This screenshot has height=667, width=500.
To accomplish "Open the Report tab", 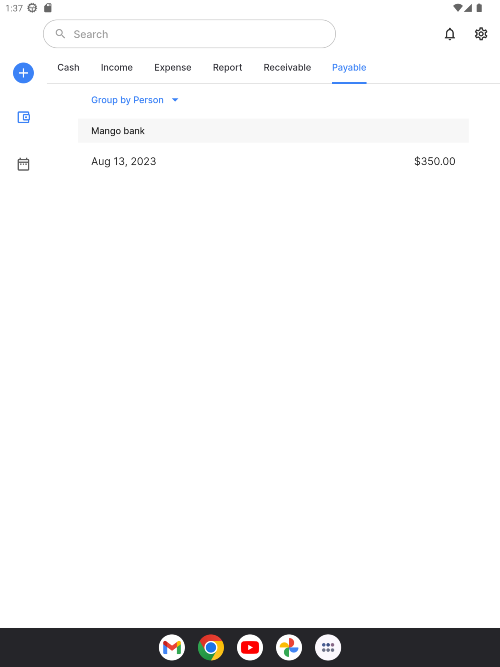I will [228, 68].
